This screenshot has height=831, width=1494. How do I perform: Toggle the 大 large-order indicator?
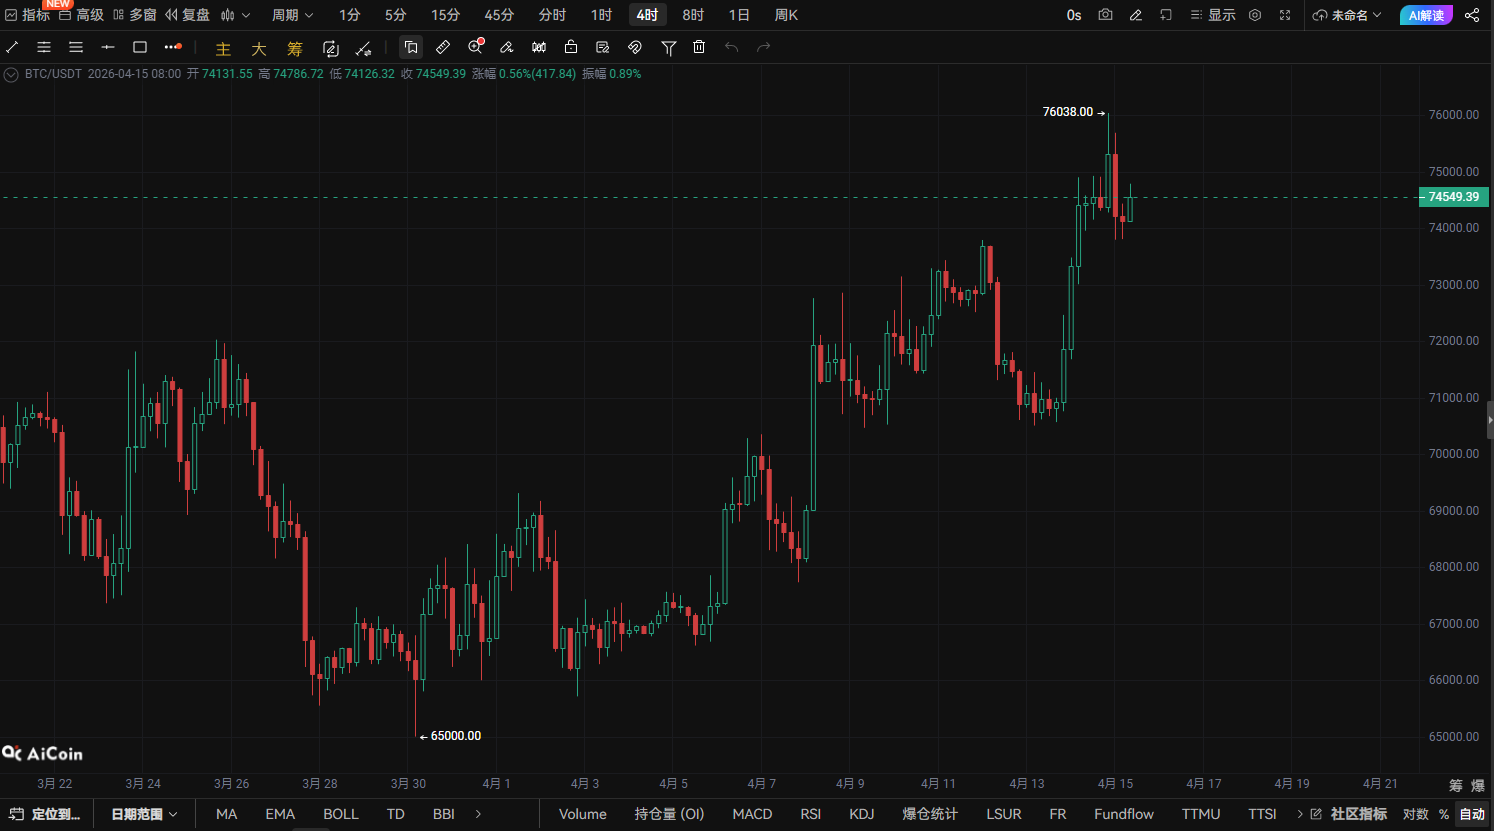pyautogui.click(x=259, y=48)
